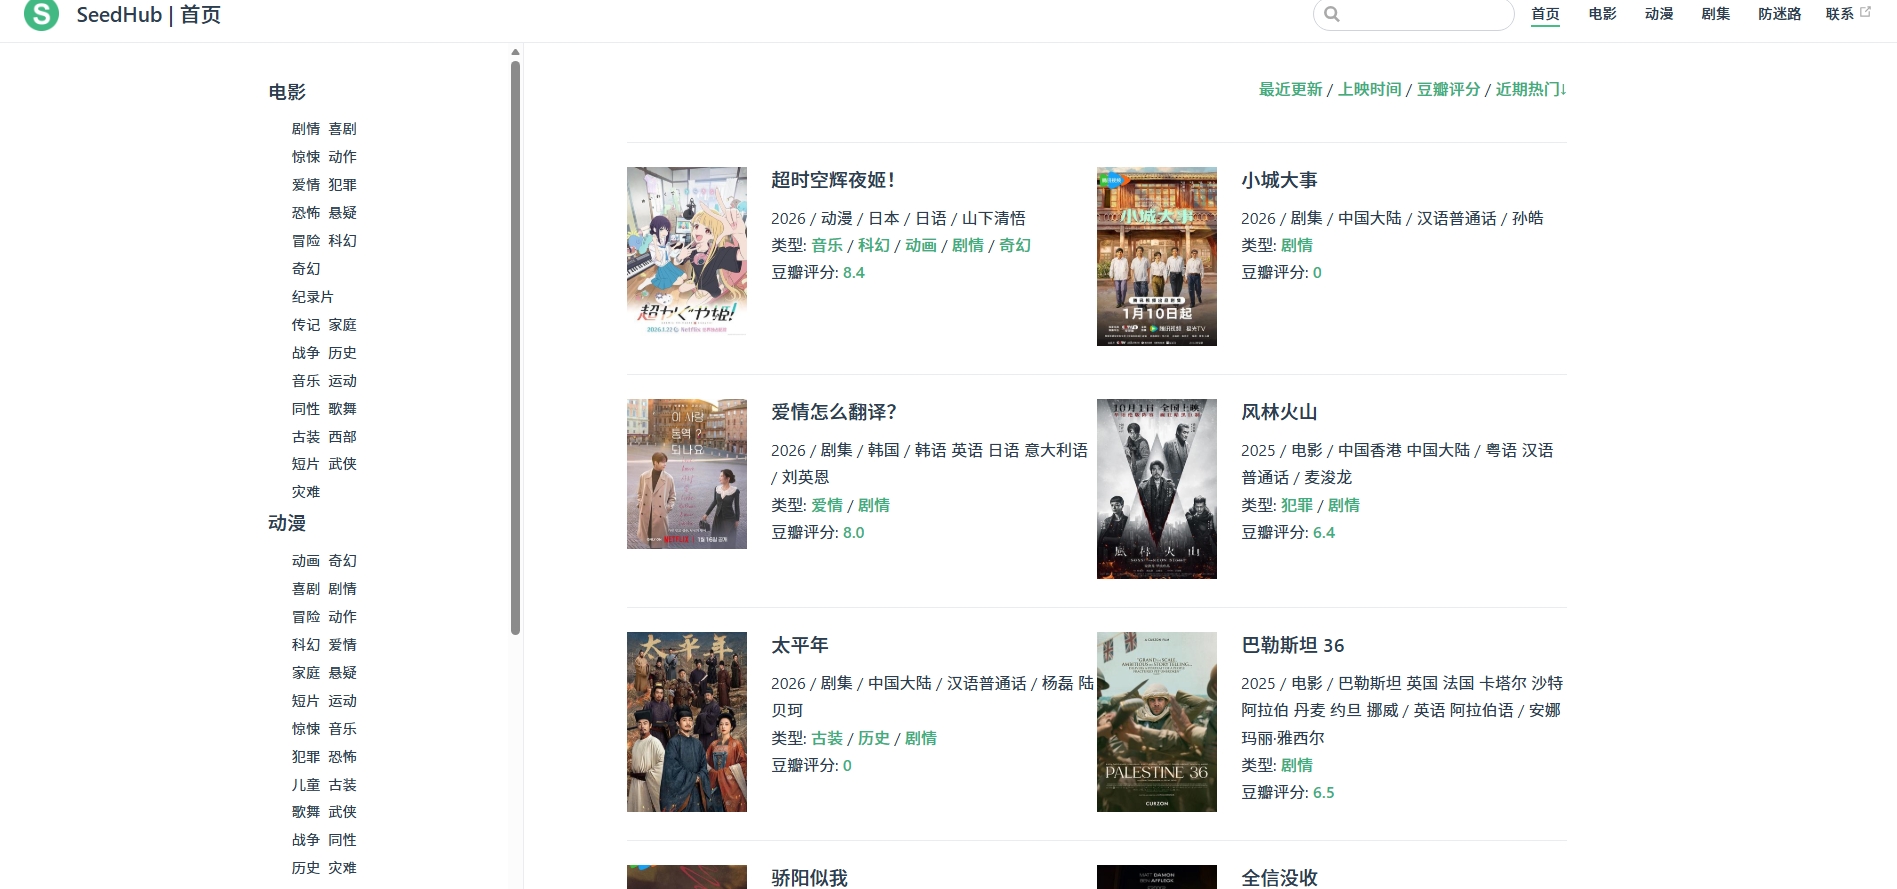Focus the top search input field

(1413, 14)
